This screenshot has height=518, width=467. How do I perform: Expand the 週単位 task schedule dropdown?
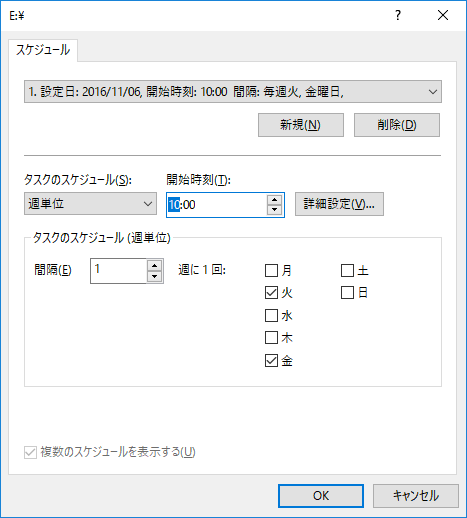(90, 203)
